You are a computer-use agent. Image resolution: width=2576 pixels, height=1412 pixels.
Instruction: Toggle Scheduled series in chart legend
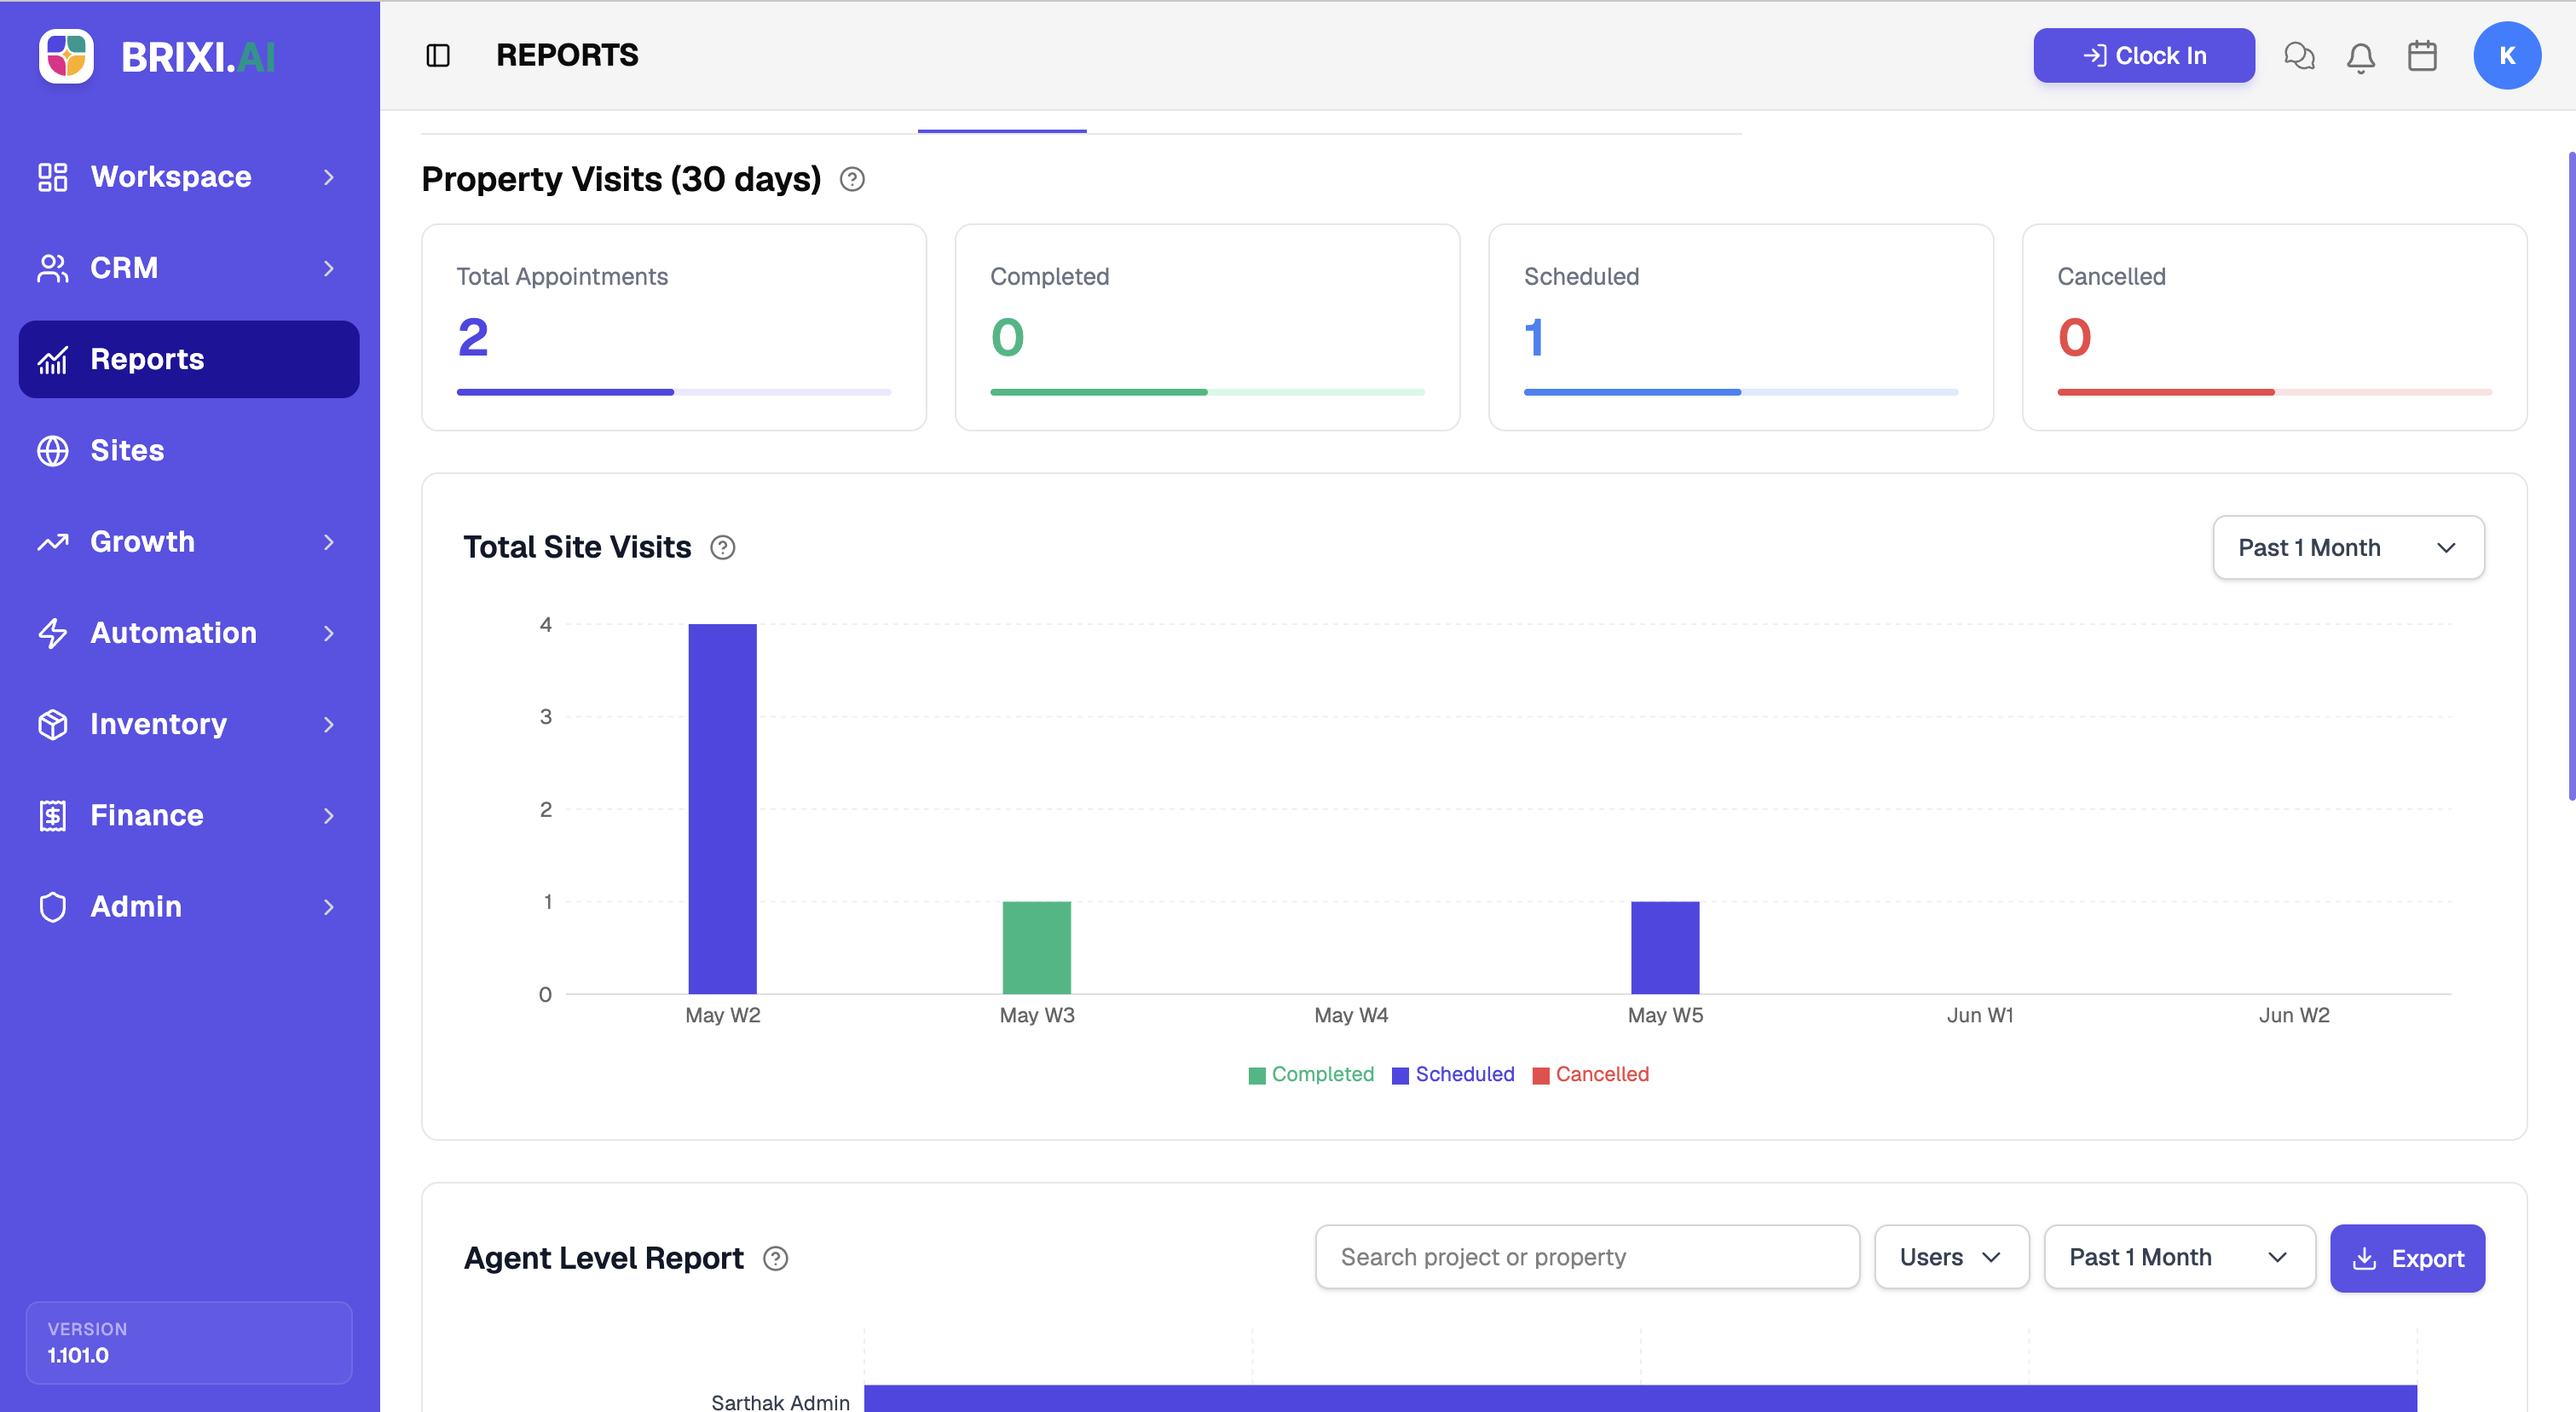click(1453, 1074)
